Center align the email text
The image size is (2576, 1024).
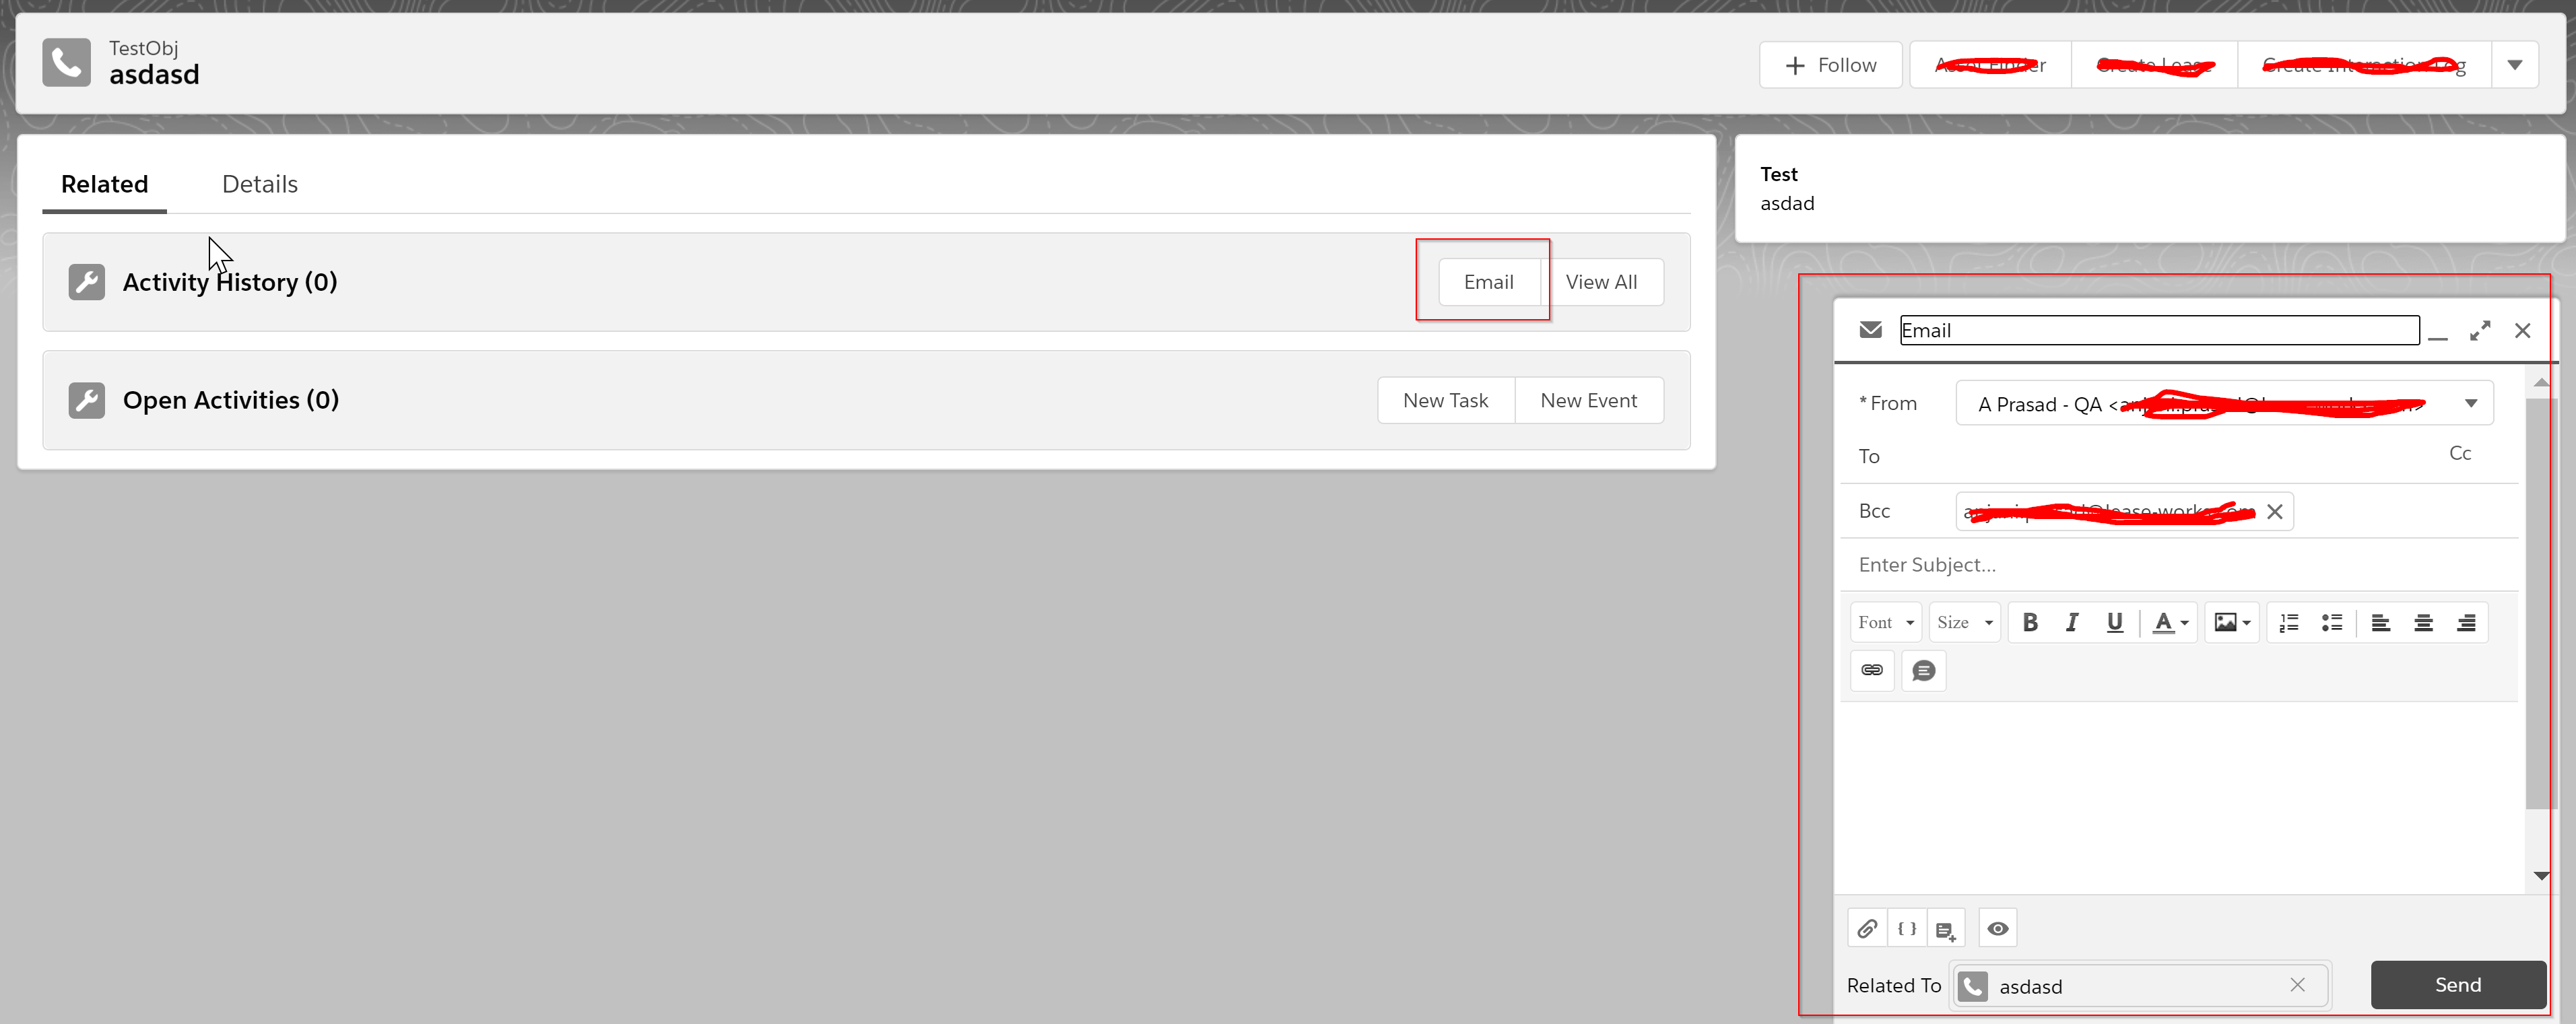tap(2423, 623)
